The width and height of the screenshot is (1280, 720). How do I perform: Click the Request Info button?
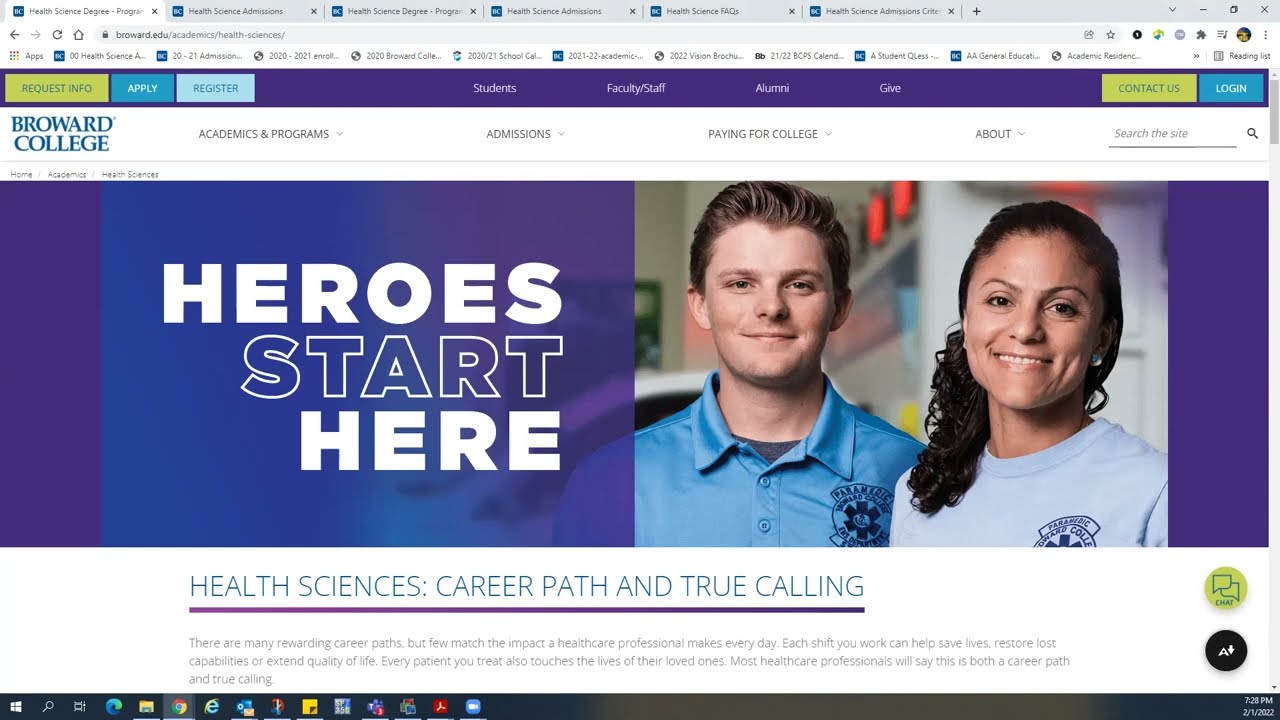click(x=57, y=88)
